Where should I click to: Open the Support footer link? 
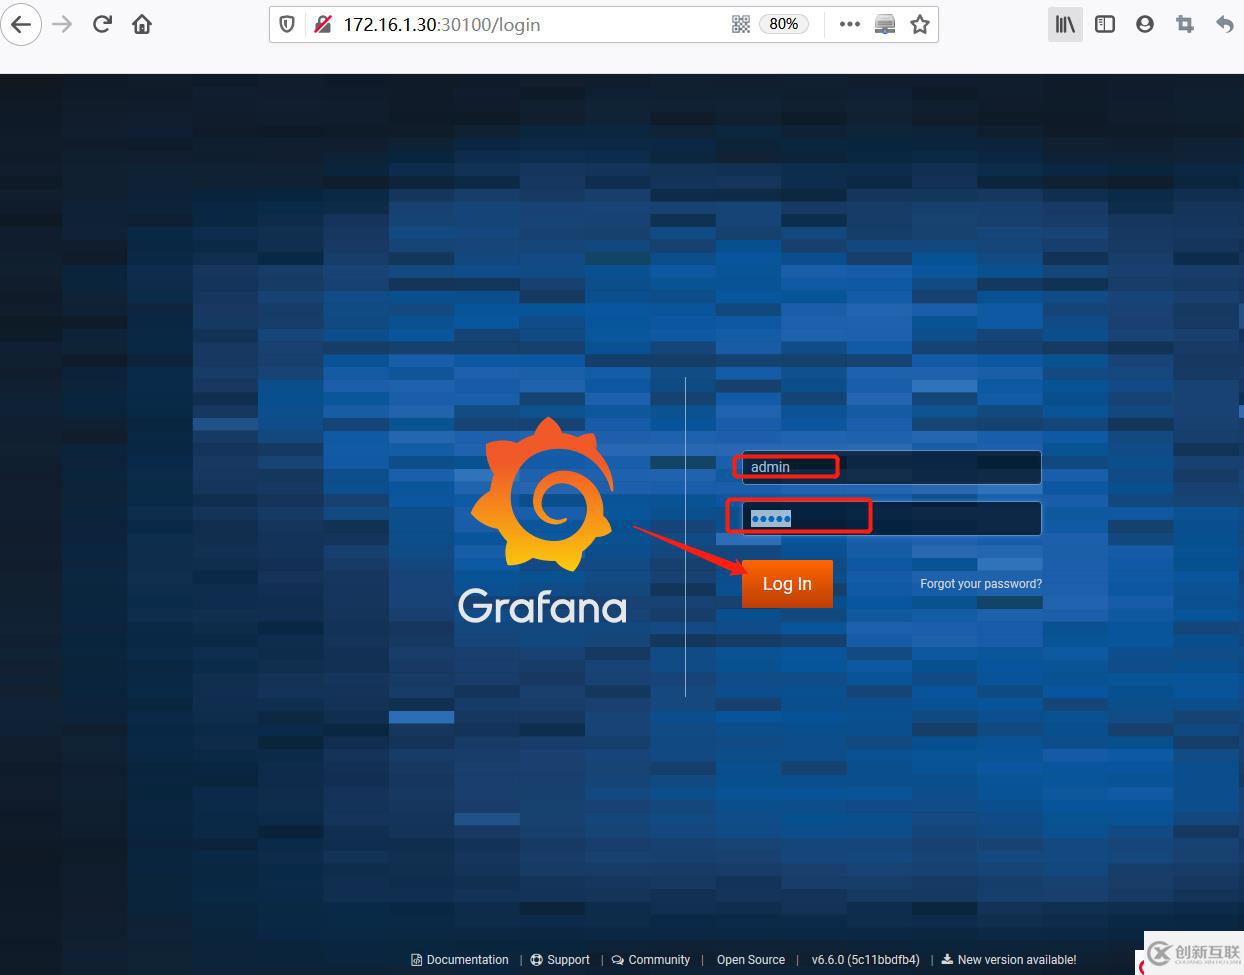tap(560, 960)
